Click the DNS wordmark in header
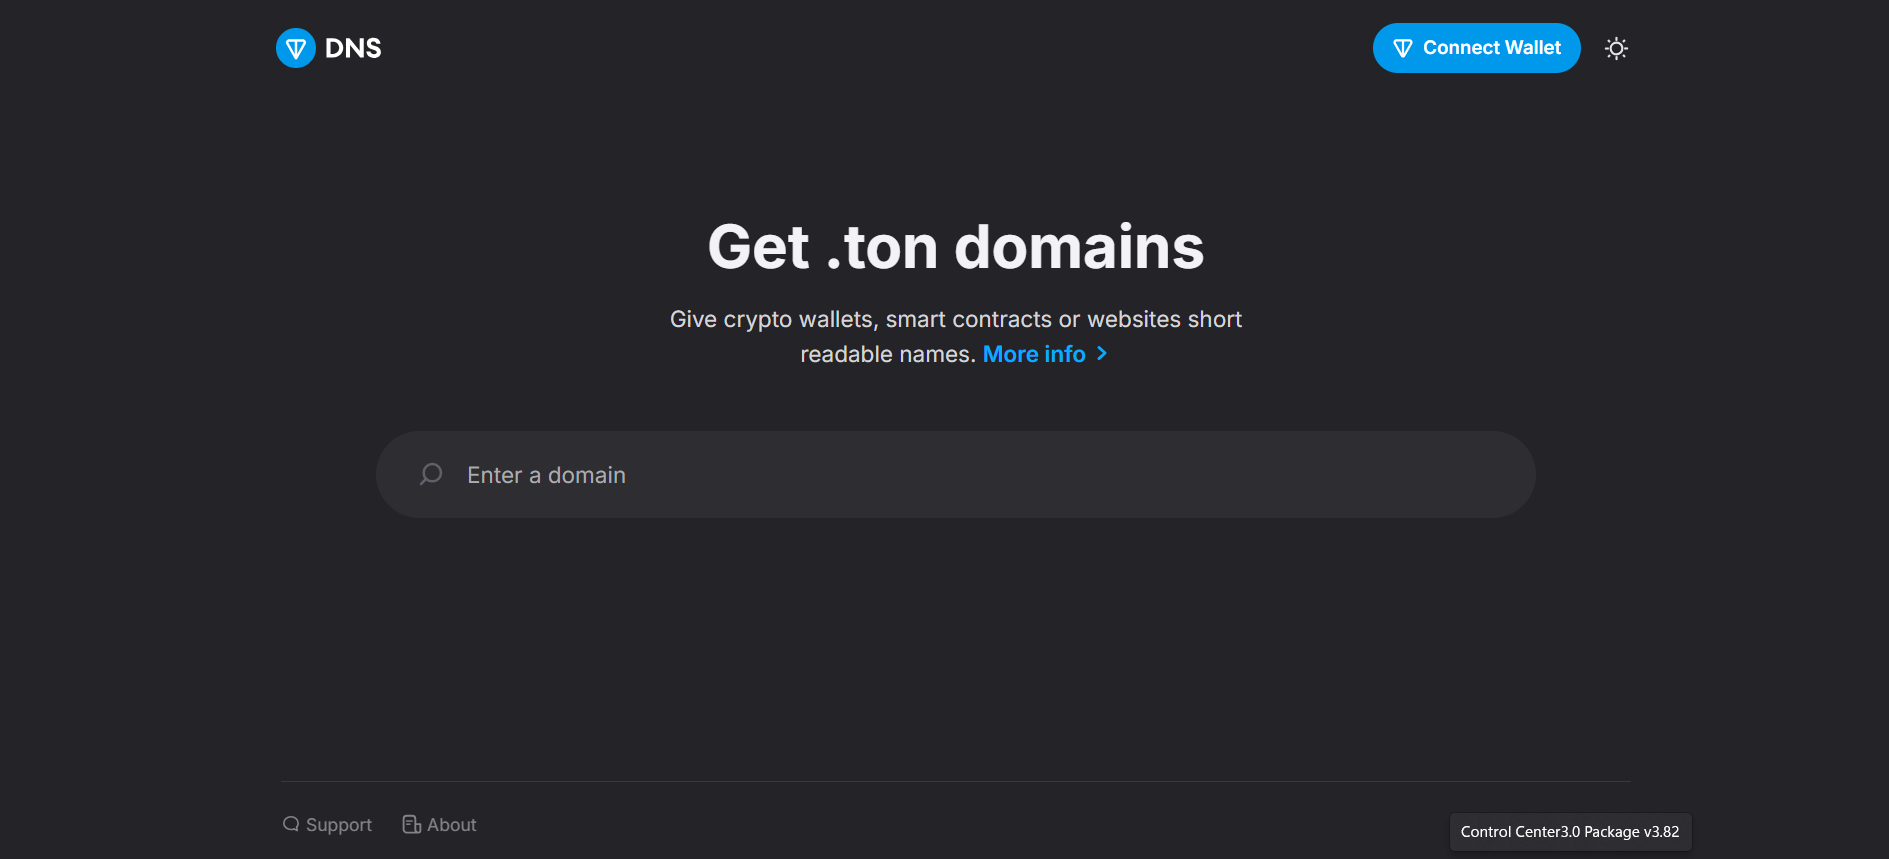This screenshot has width=1889, height=859. coord(353,48)
